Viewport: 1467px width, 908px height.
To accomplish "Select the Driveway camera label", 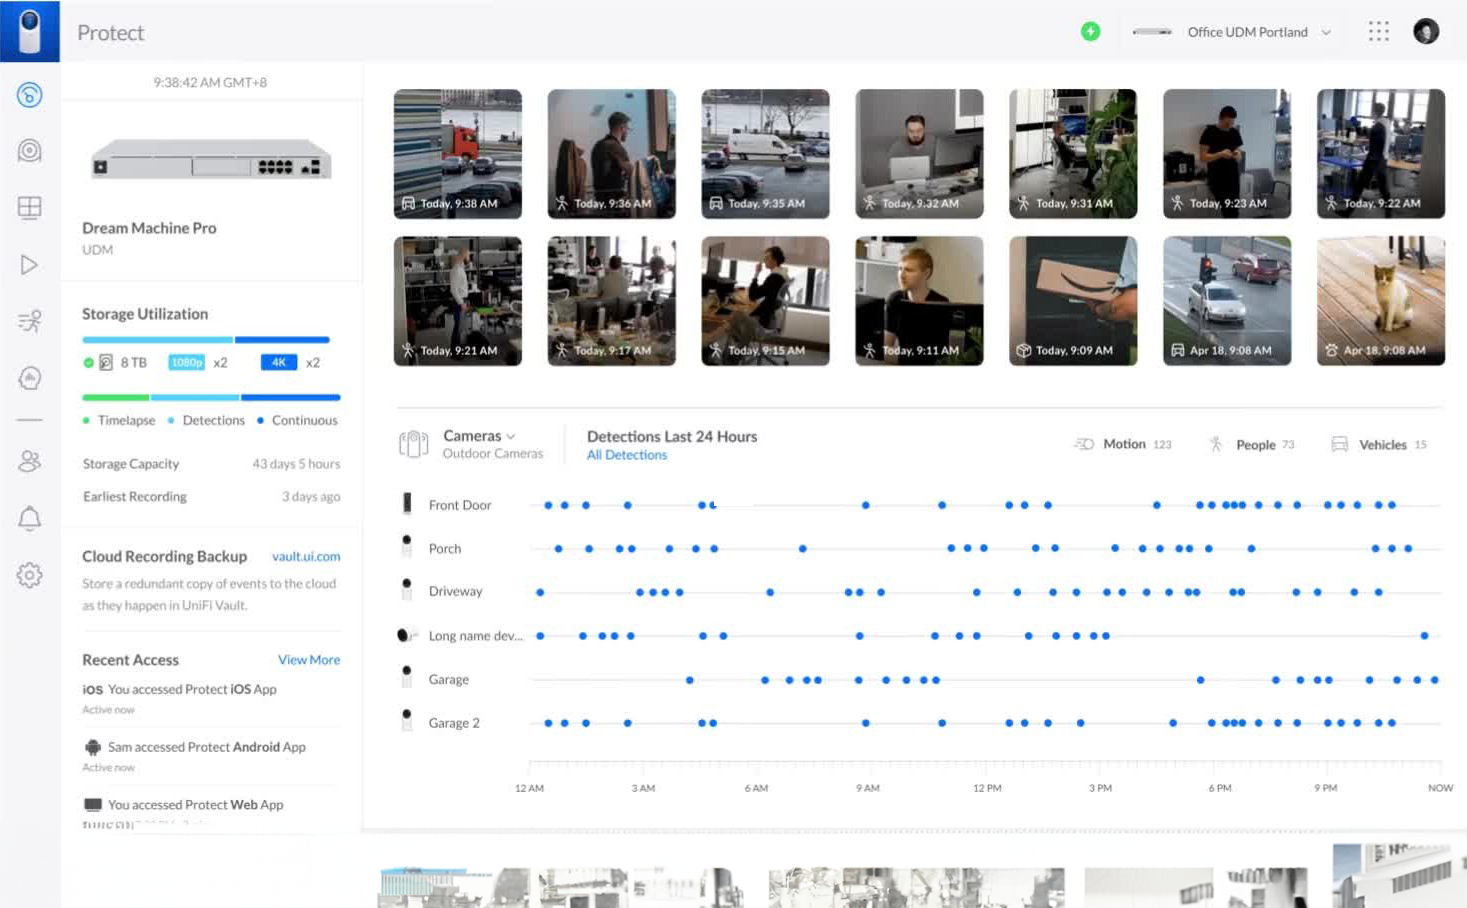I will [x=455, y=591].
